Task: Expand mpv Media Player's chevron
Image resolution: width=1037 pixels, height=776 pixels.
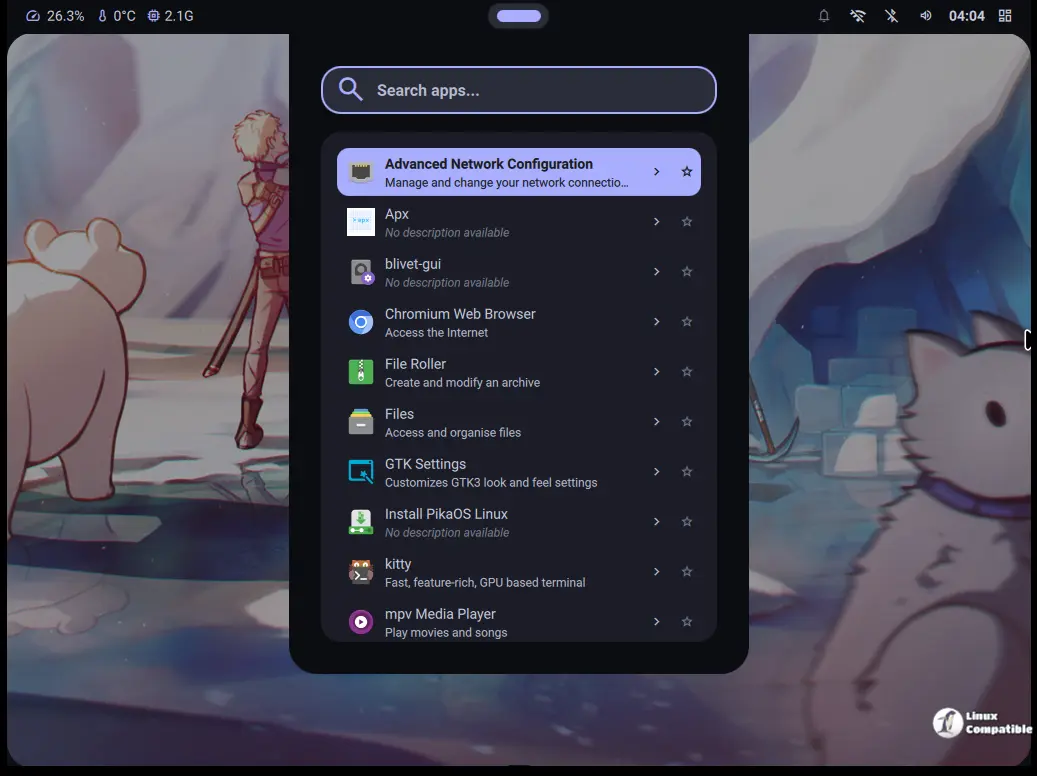Action: pos(657,621)
